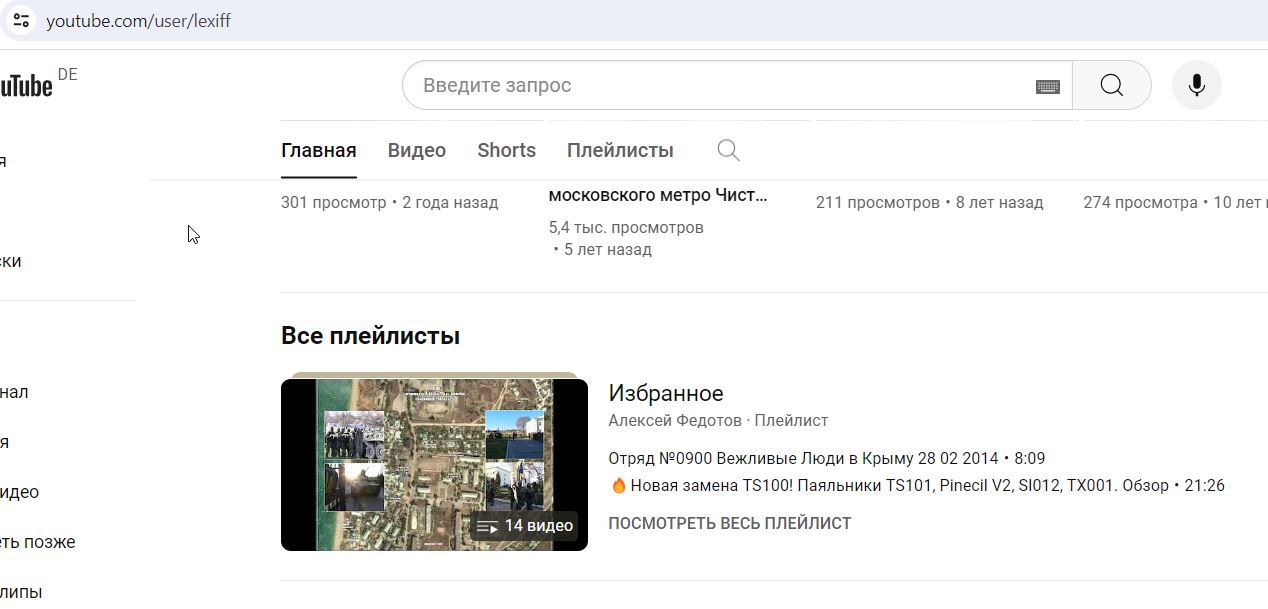Click the Плейлист label under Избранное

[791, 420]
